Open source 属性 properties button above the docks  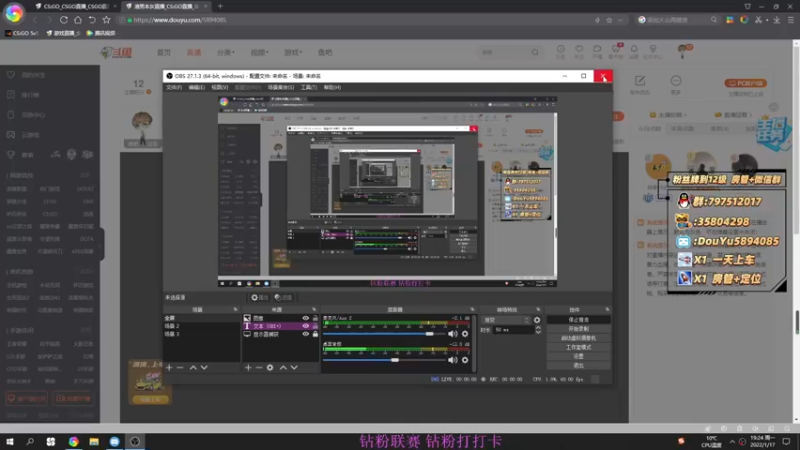coord(259,297)
